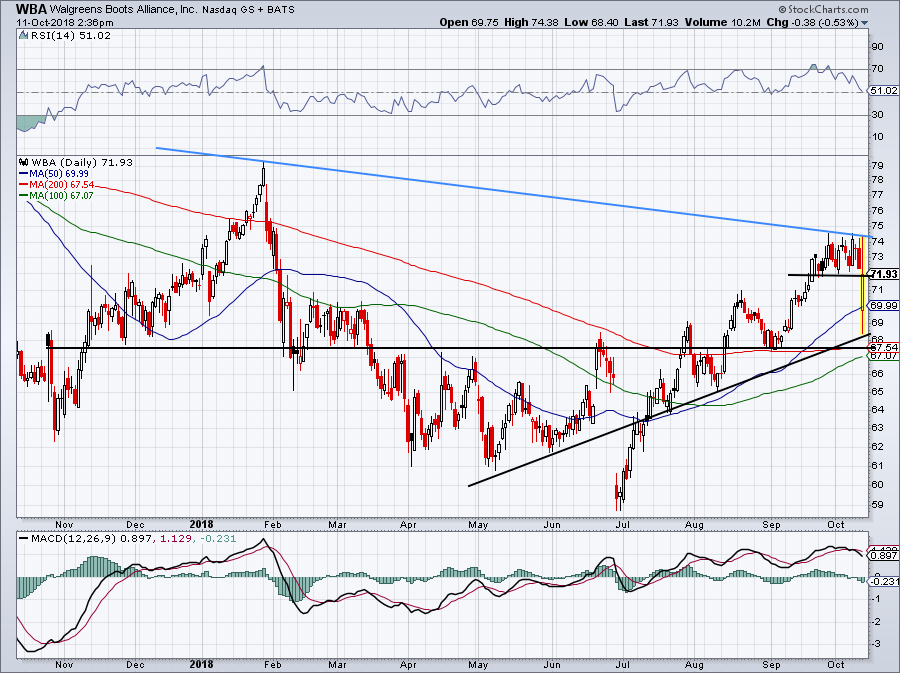Click the 'Nasdaq GS + BATS' exchange label
Image resolution: width=900 pixels, height=673 pixels.
pos(248,9)
